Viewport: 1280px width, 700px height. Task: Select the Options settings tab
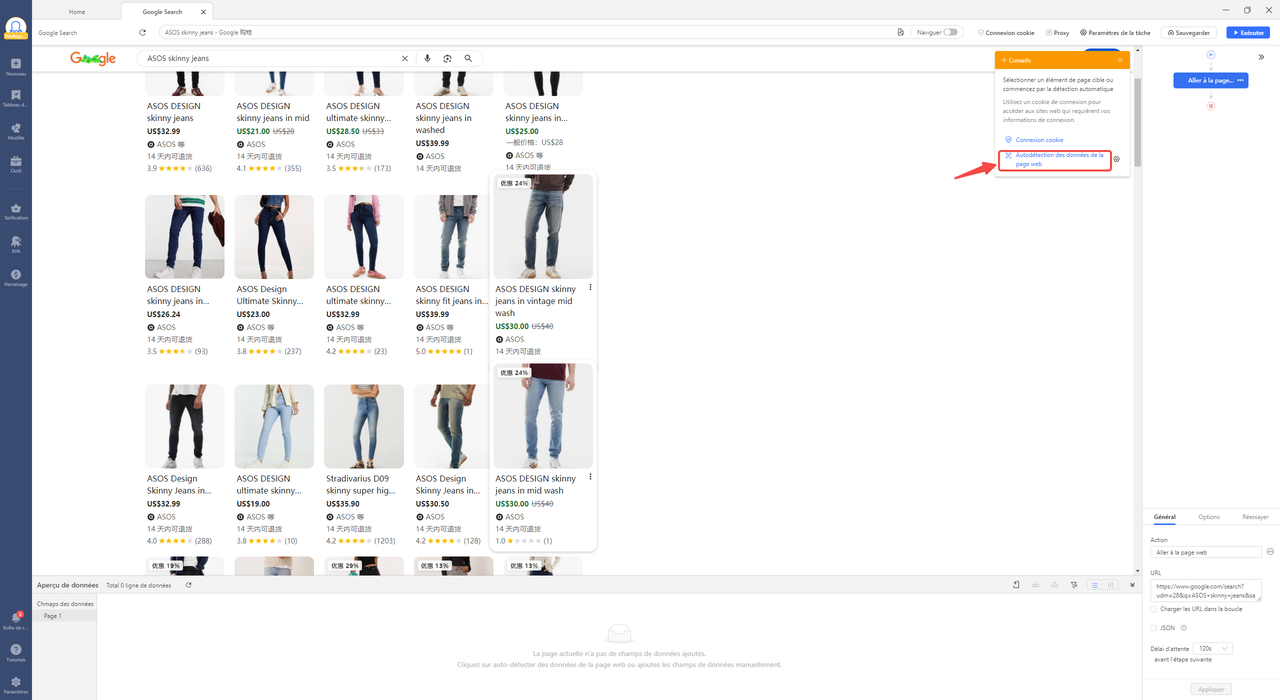click(x=1209, y=517)
